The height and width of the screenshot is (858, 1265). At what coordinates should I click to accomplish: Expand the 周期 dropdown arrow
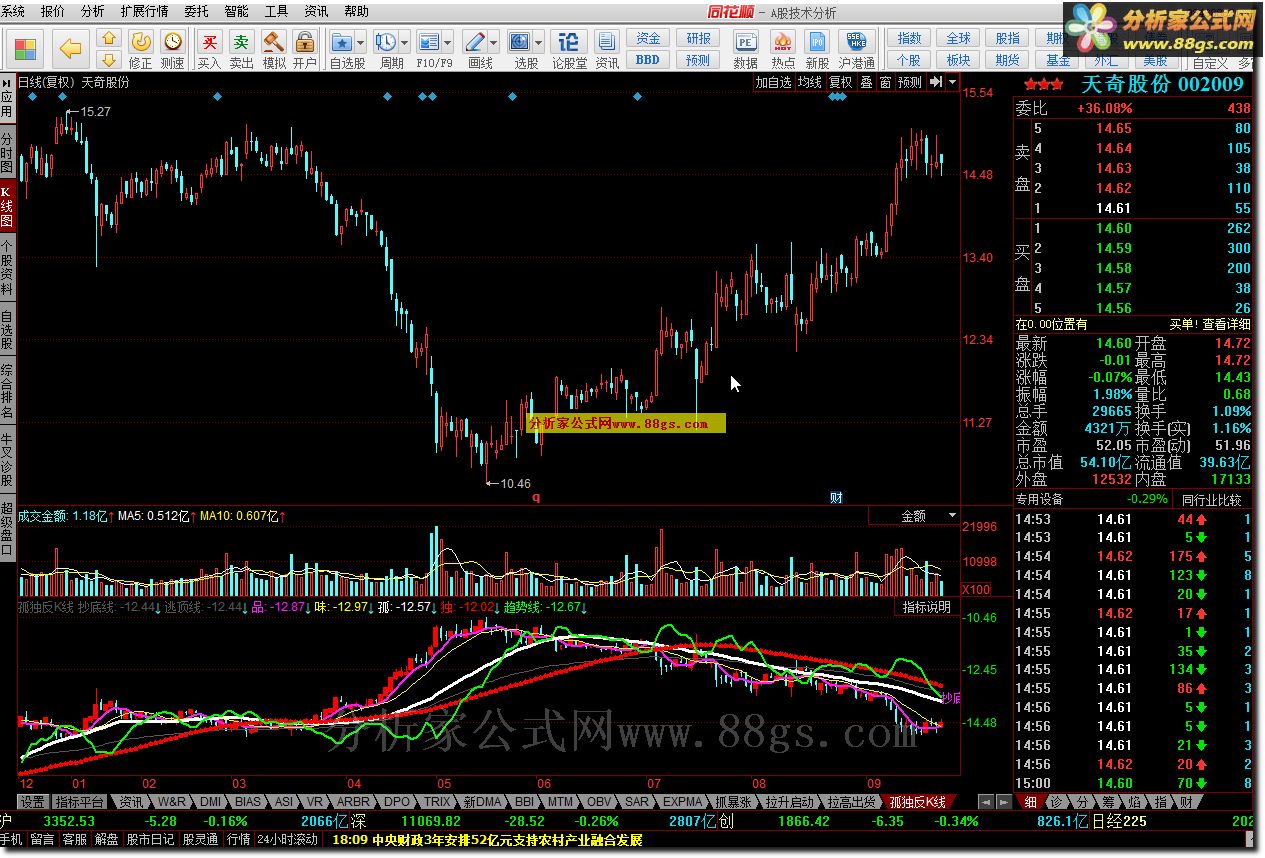click(x=404, y=43)
